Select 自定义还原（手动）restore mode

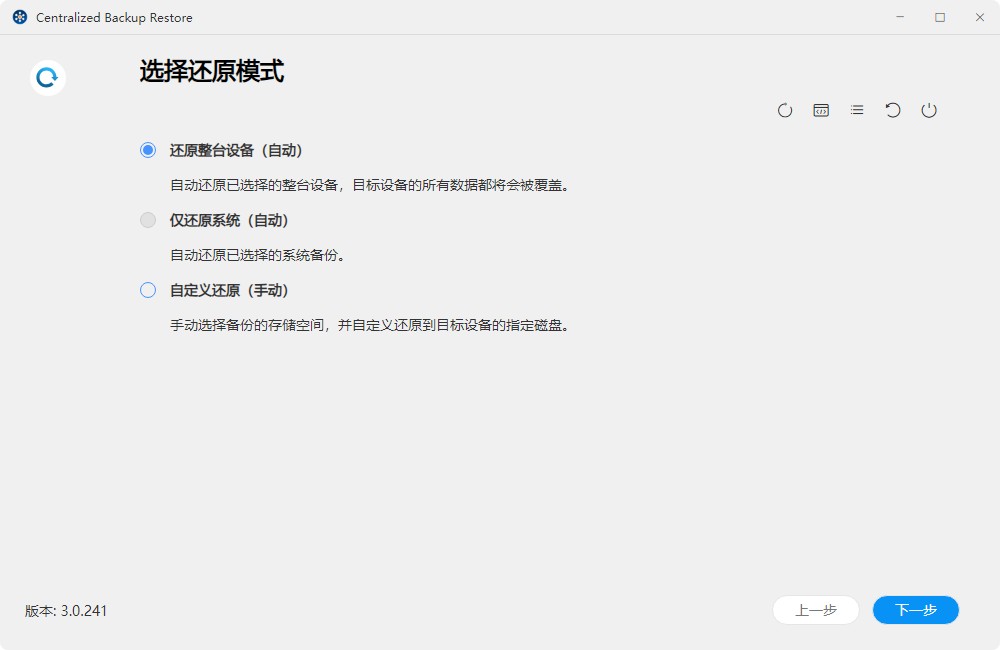point(147,290)
